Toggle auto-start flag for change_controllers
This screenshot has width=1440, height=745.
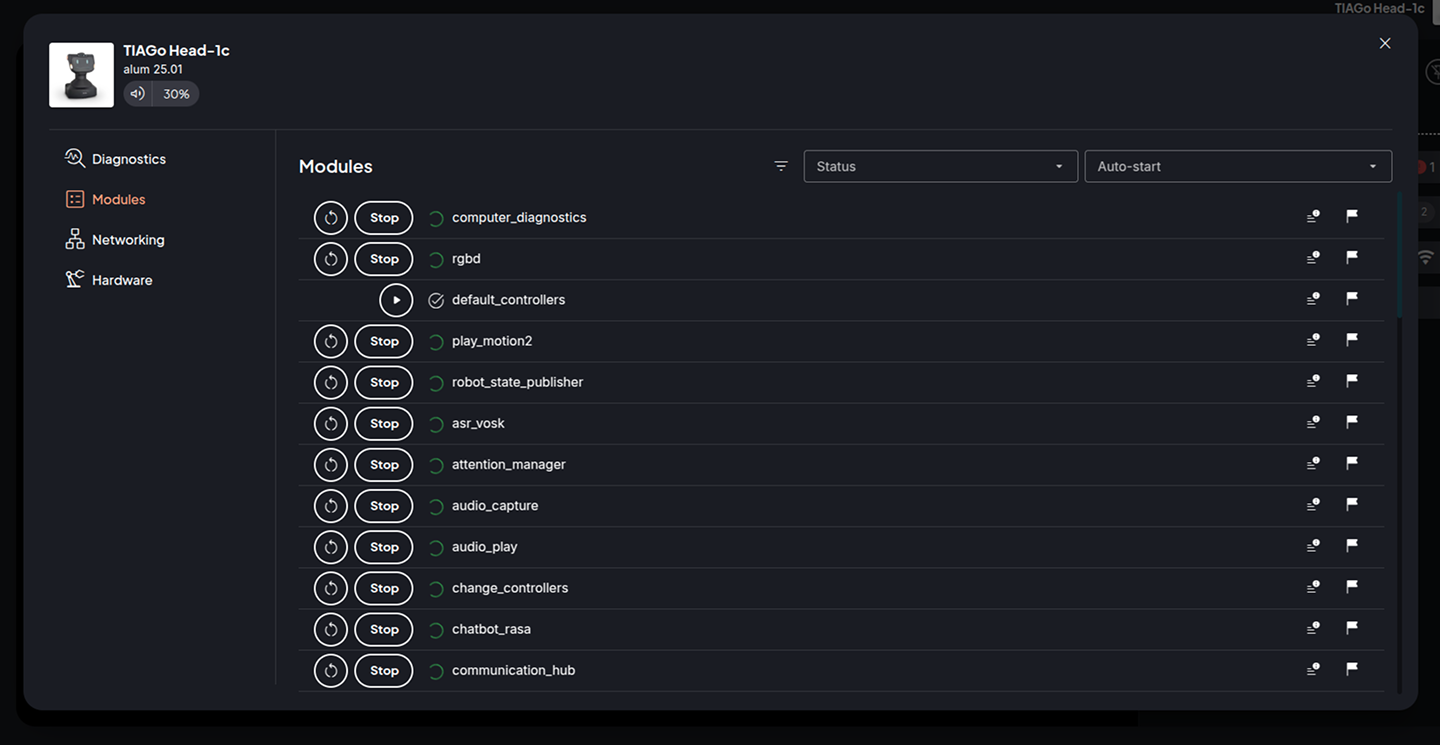point(1352,587)
